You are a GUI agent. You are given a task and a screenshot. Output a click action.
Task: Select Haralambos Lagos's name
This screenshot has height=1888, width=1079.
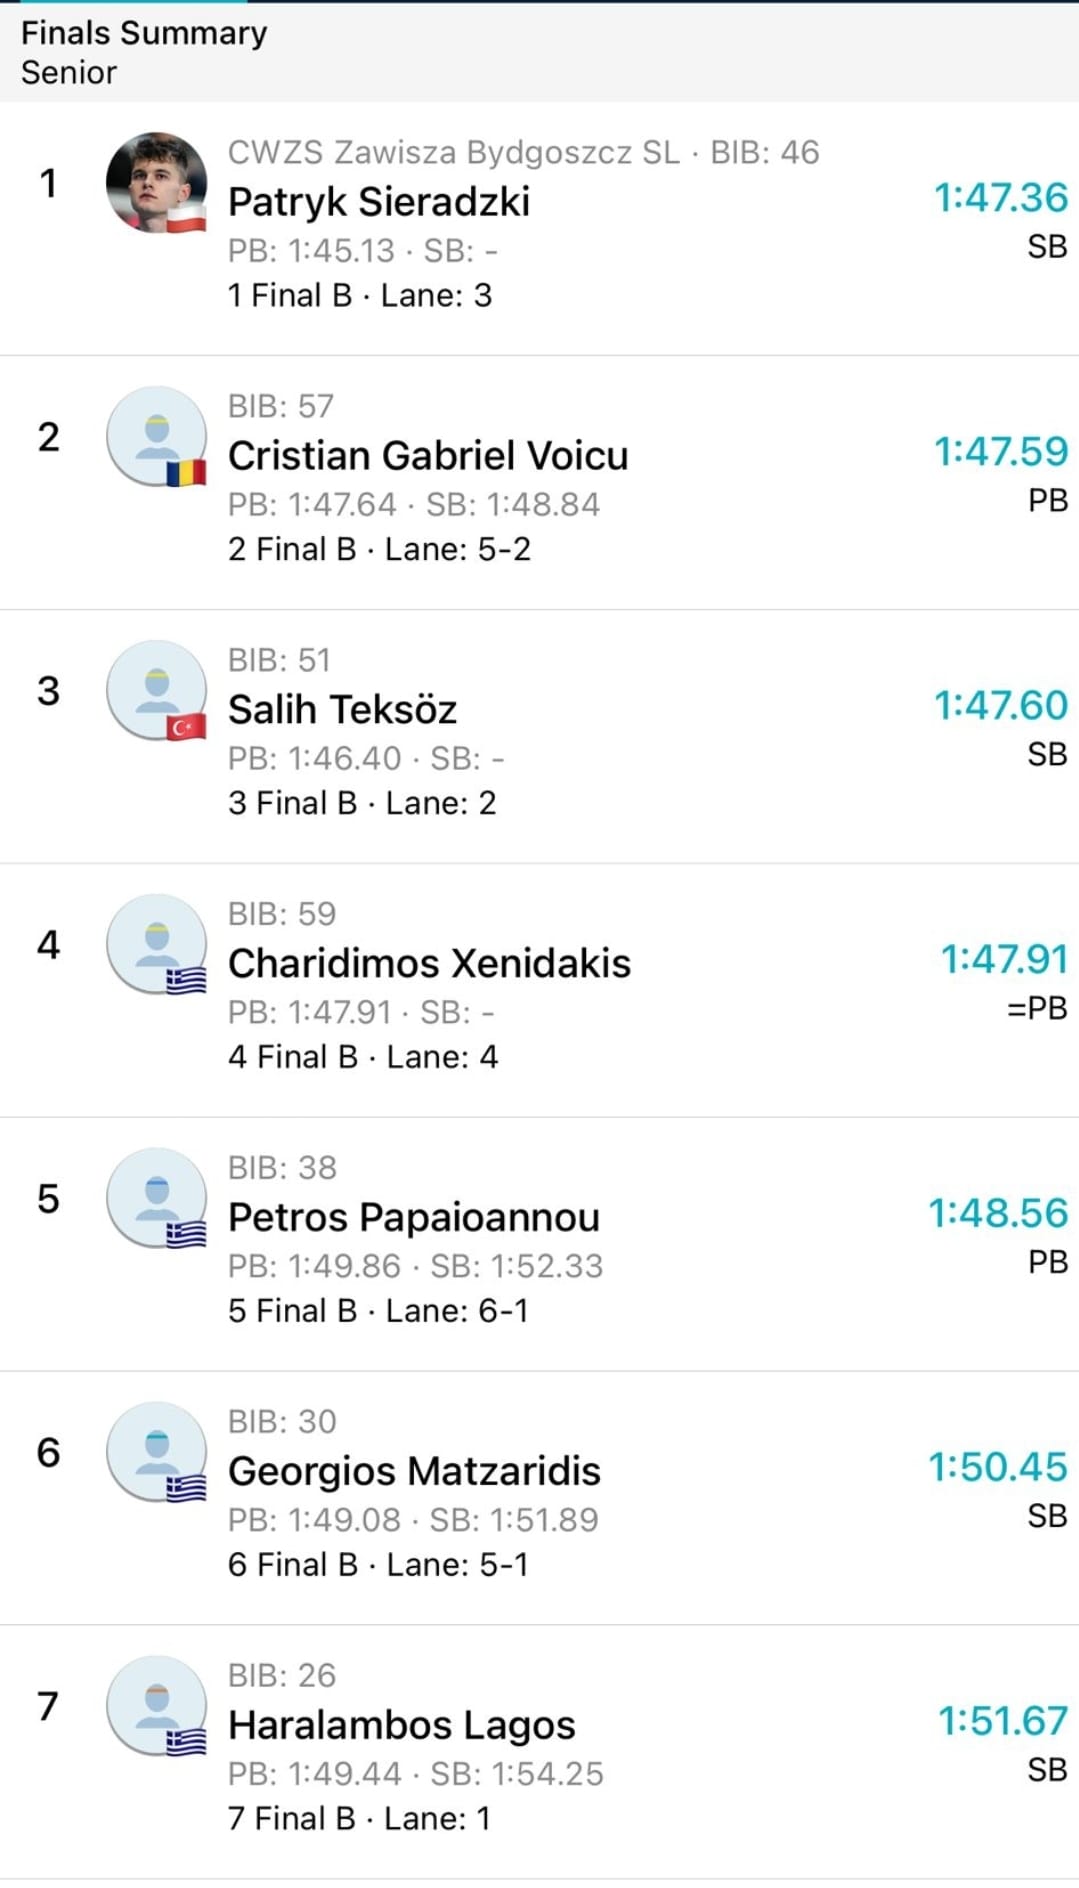[401, 1726]
